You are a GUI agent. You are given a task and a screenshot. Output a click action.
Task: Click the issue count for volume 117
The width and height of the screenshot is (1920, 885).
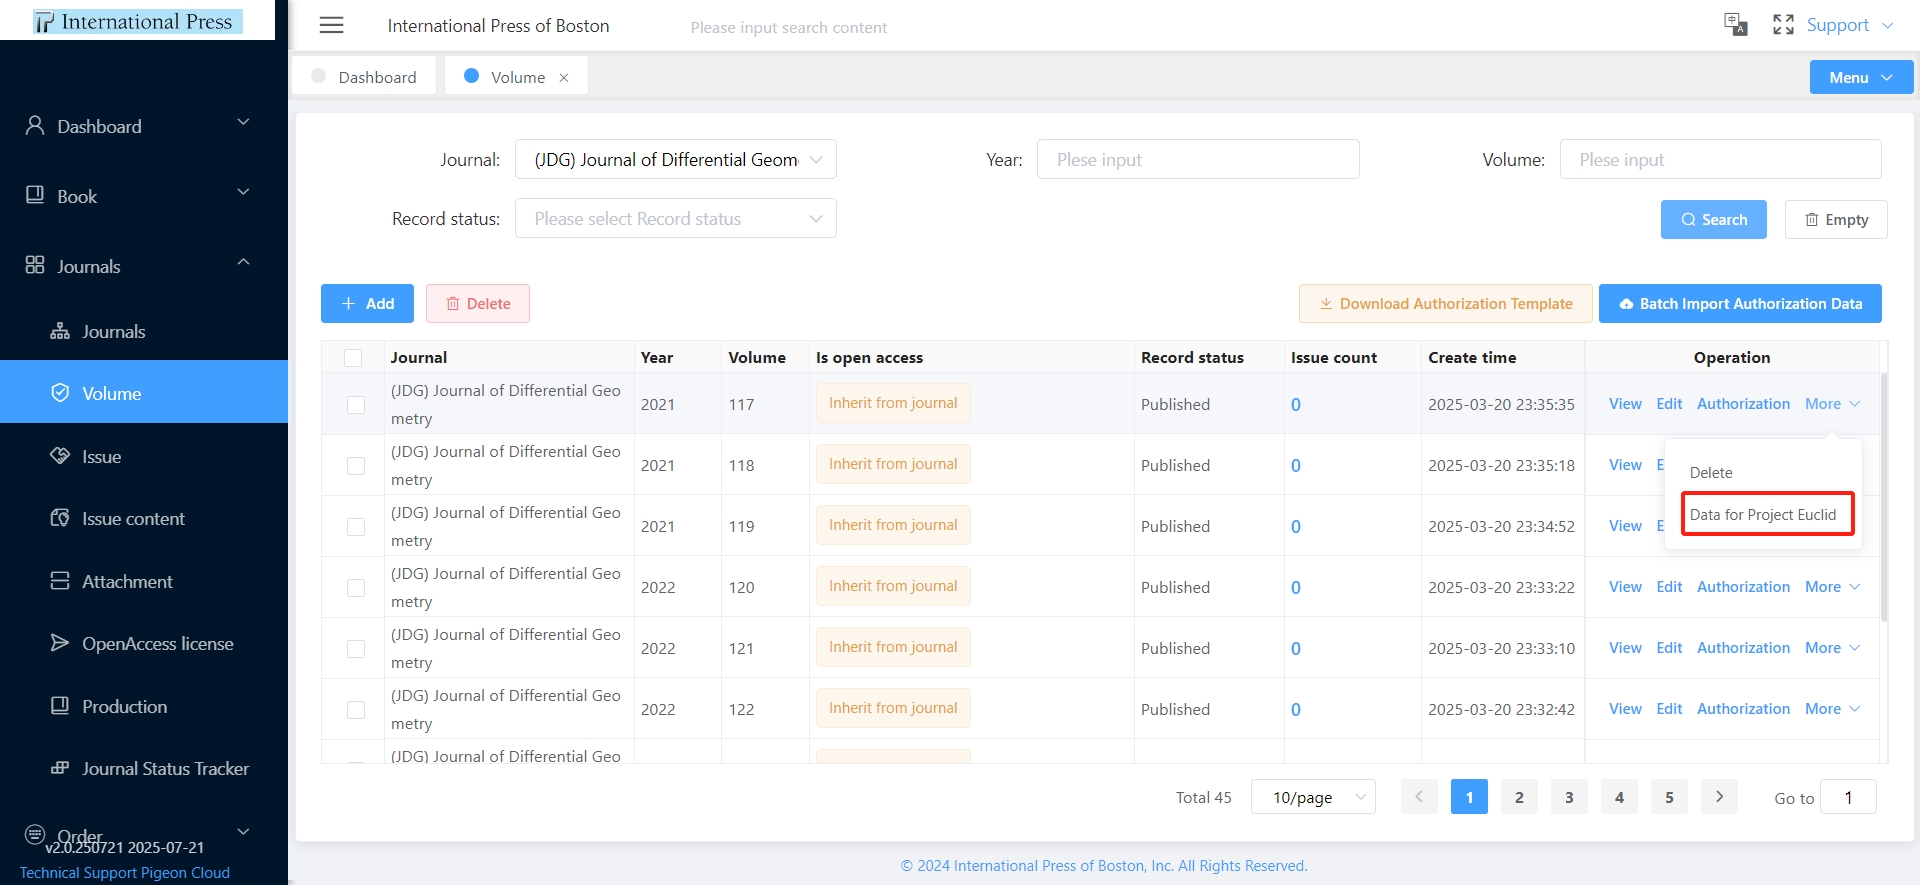click(x=1296, y=404)
